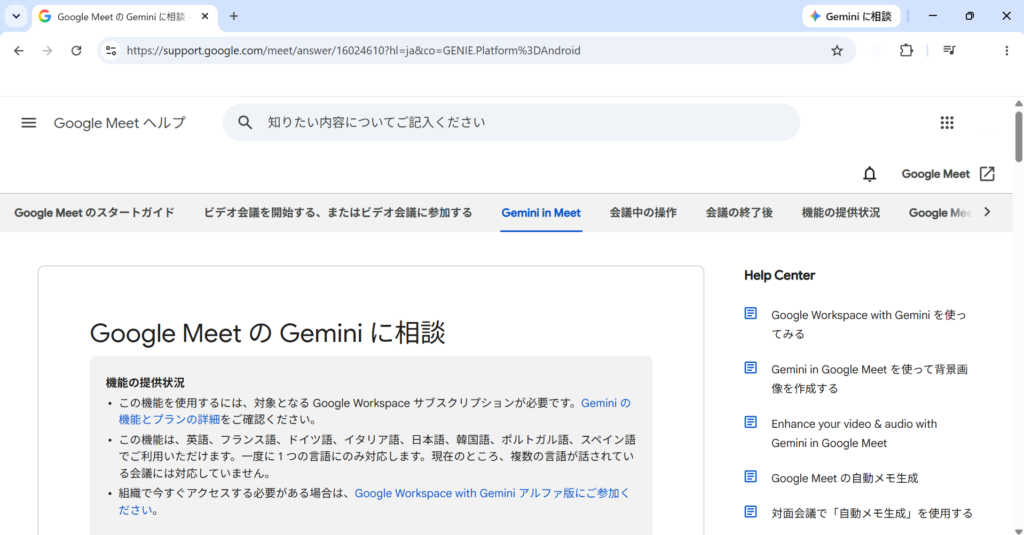Screen dimensions: 1024x535
Task: Click the Google Meet の Gemini に相談 heading
Action: (267, 333)
